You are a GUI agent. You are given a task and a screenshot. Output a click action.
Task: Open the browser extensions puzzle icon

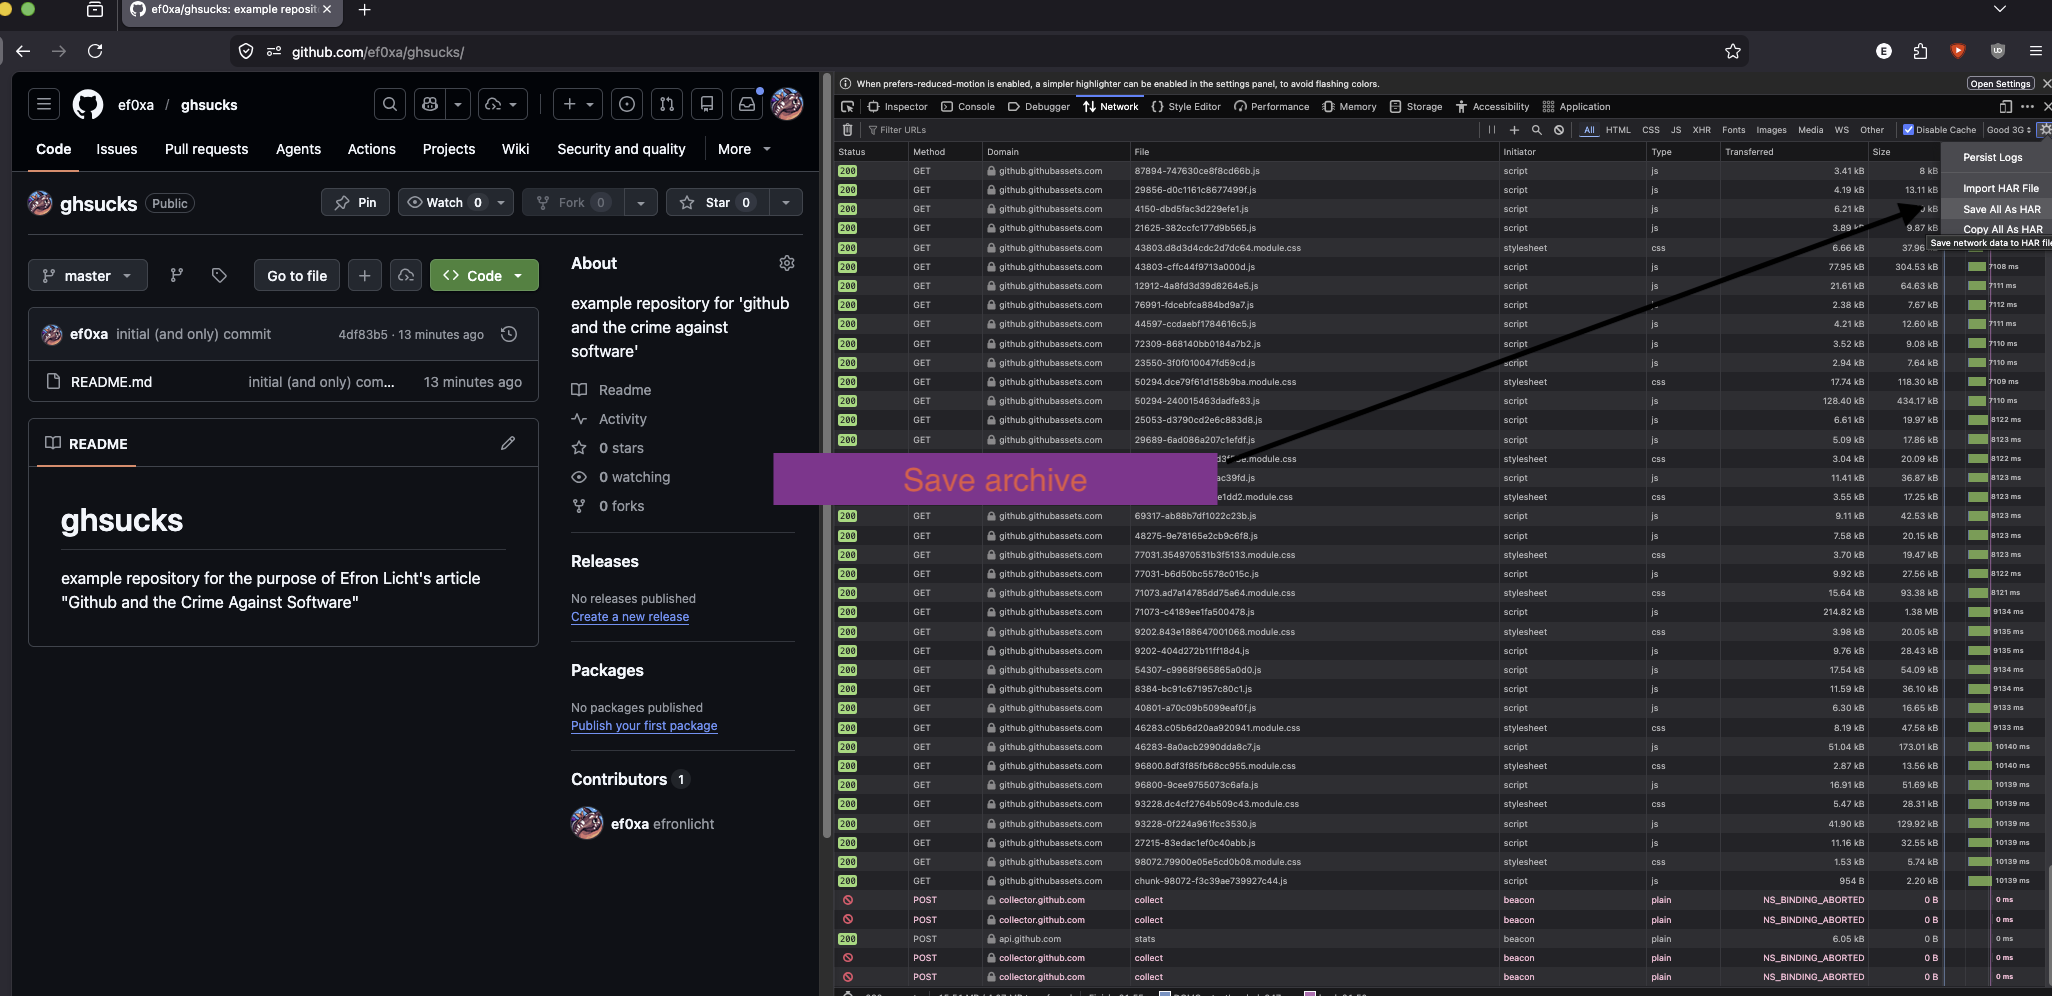1920,51
